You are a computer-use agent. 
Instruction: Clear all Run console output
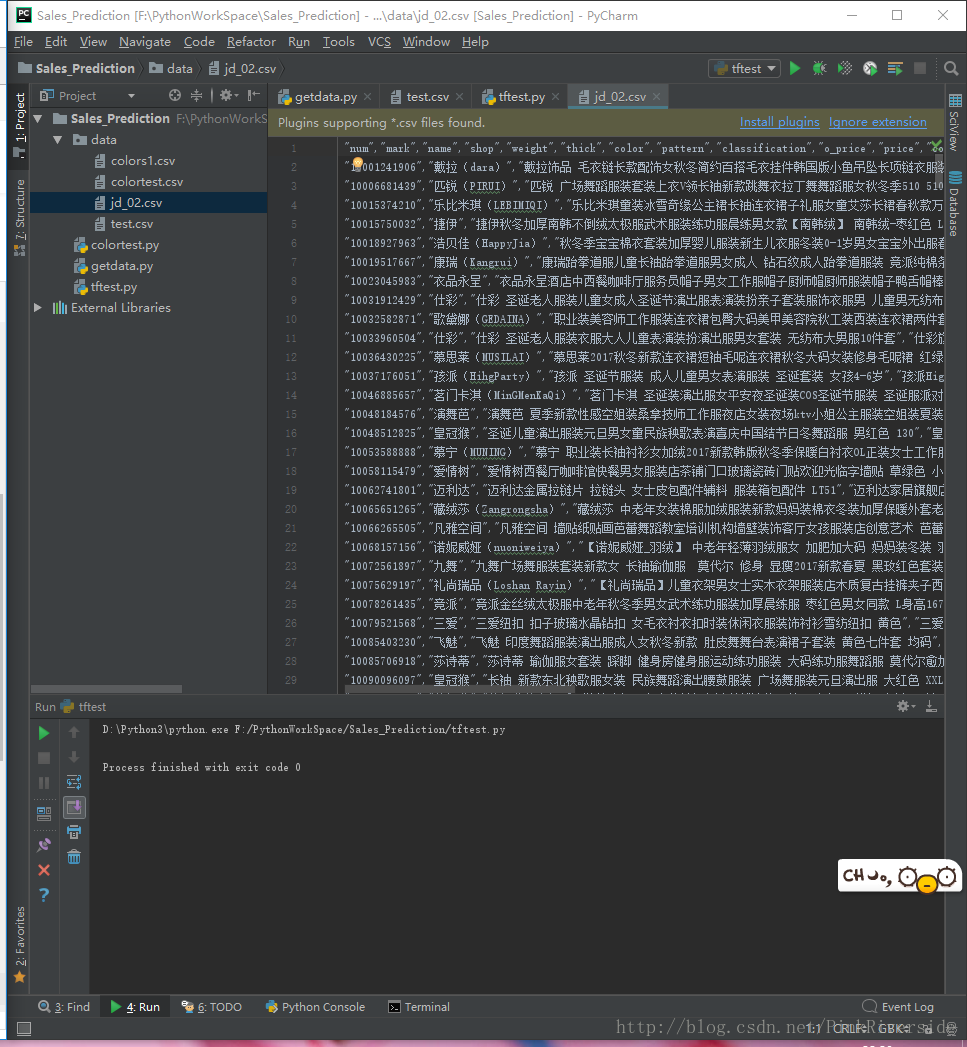click(x=74, y=857)
